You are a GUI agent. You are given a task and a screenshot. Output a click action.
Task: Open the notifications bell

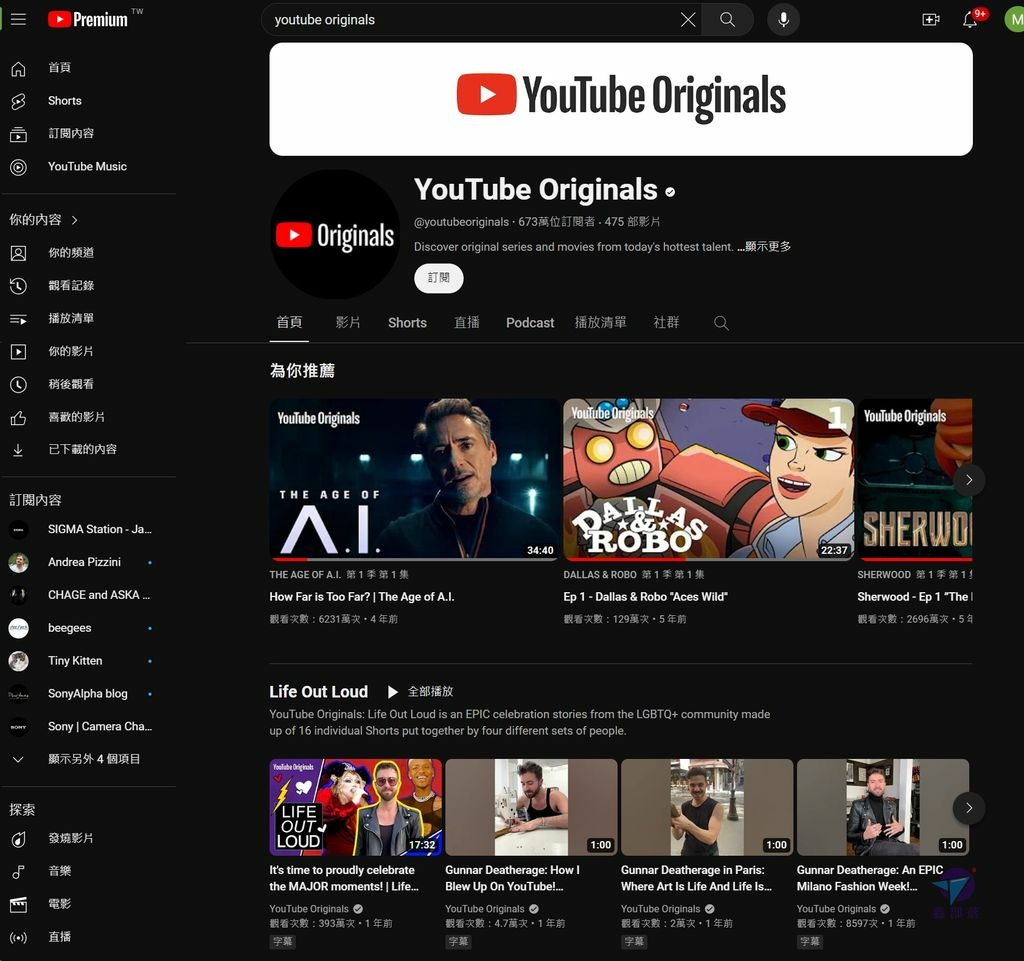click(x=970, y=20)
